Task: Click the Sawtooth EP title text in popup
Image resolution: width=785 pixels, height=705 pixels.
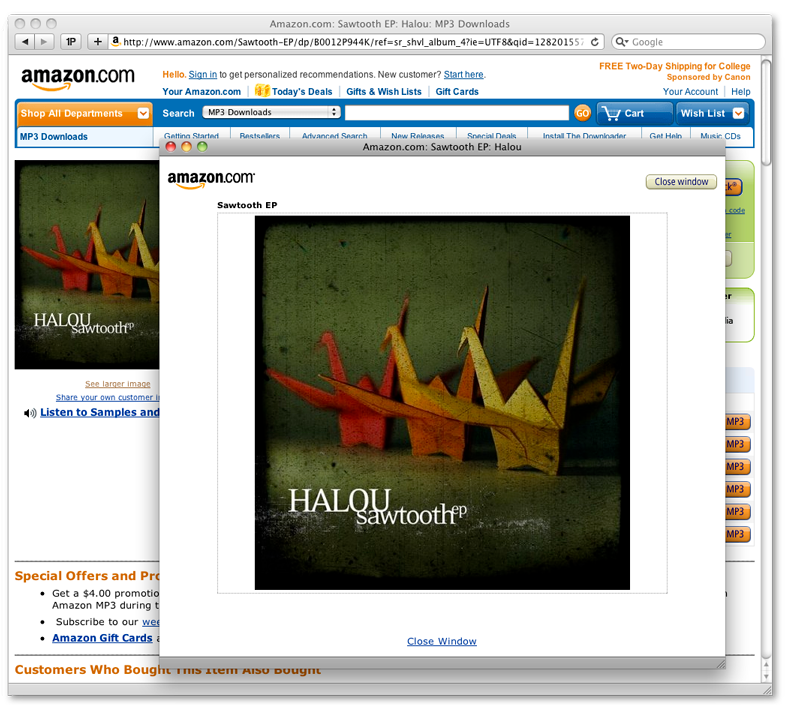Action: pos(247,205)
